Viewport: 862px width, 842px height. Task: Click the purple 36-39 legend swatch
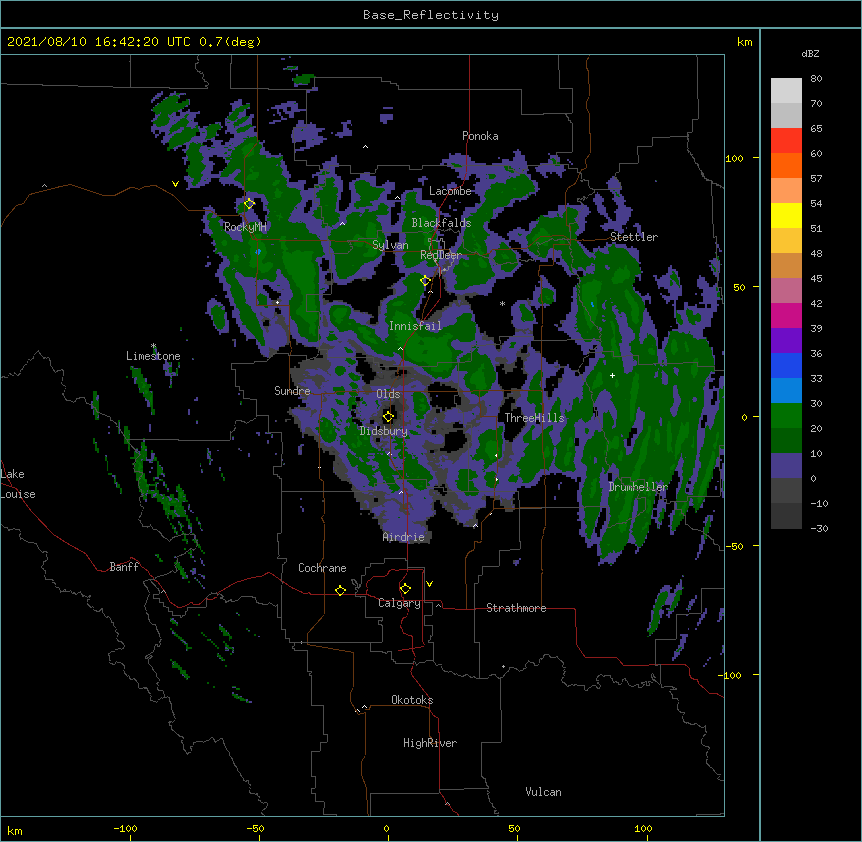[x=786, y=341]
